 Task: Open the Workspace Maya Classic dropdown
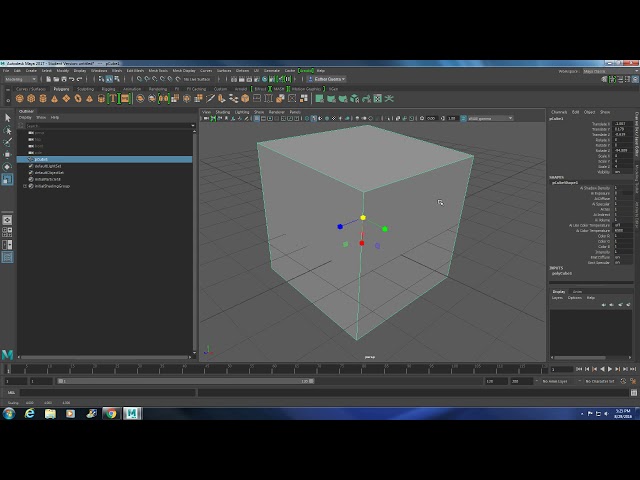click(x=609, y=71)
